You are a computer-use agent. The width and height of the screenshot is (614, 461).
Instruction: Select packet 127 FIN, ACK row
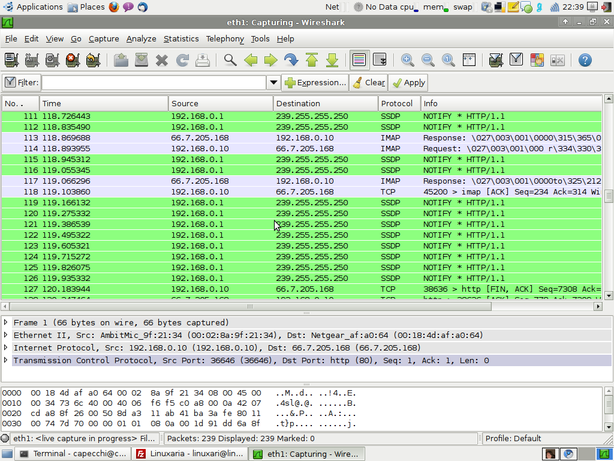click(302, 289)
